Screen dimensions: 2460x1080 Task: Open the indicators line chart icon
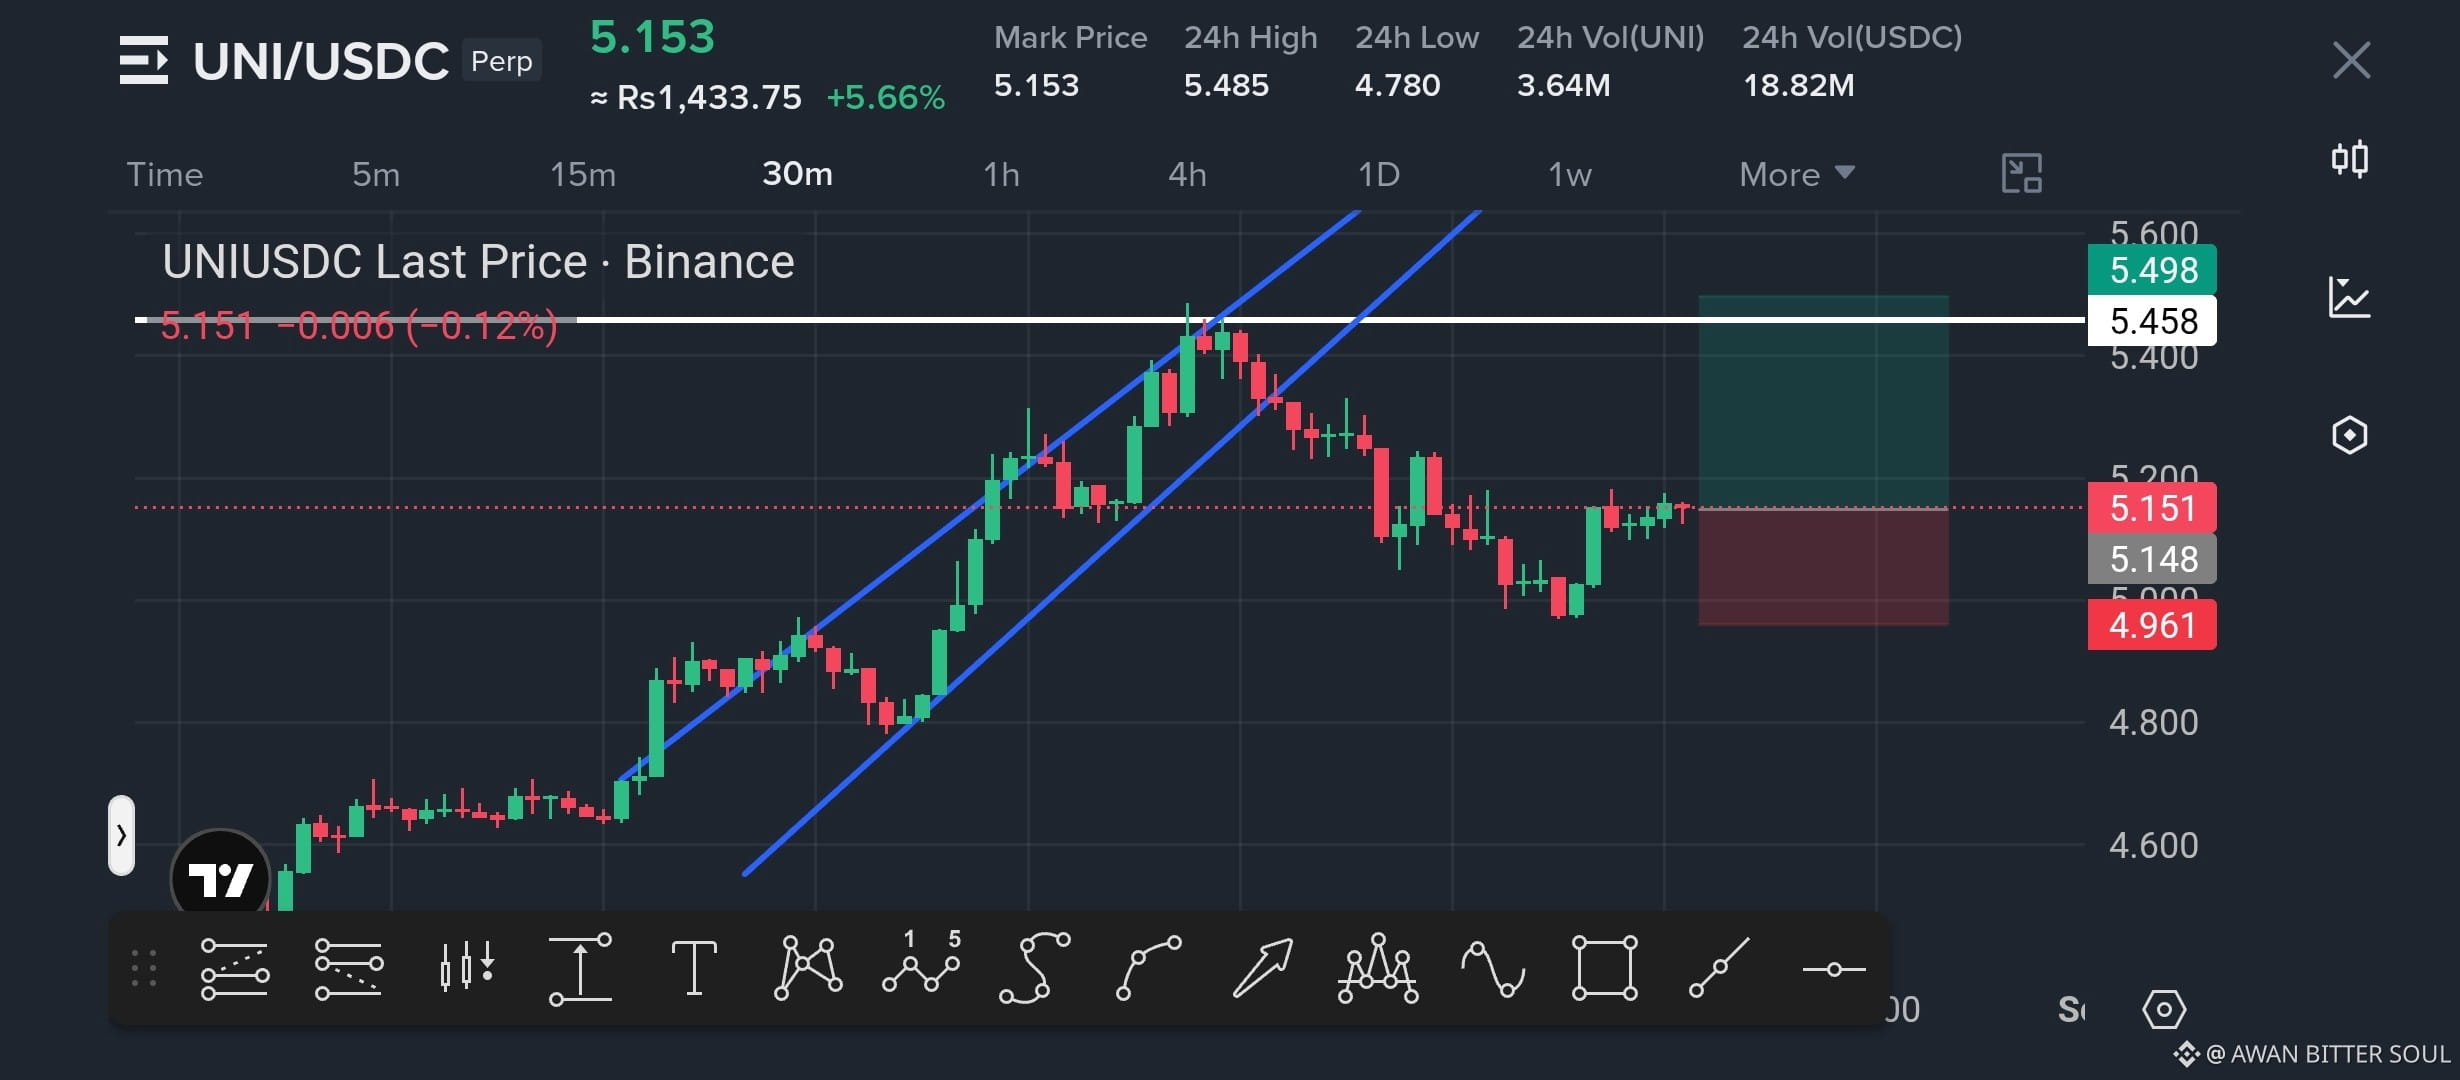pyautogui.click(x=2349, y=297)
